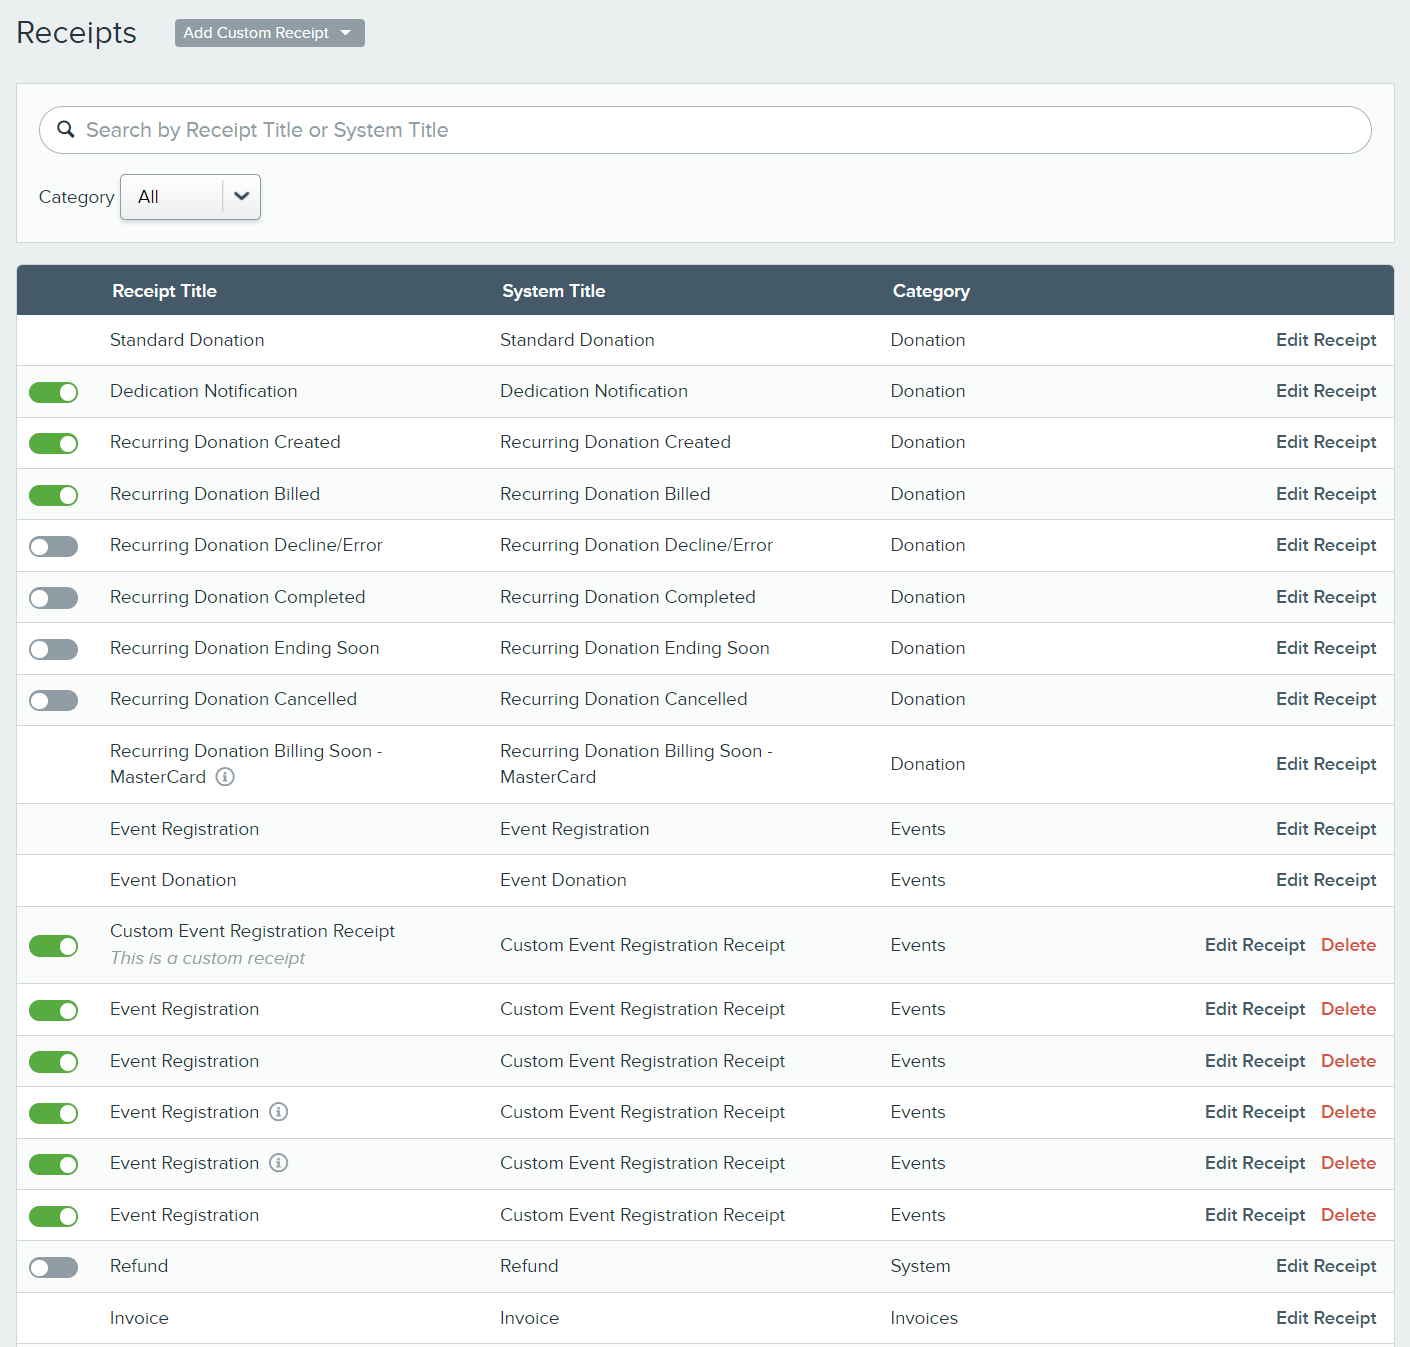The height and width of the screenshot is (1347, 1410).
Task: Edit Receipt for Recurring Donation Billing Soon - MasterCard
Action: click(1326, 764)
